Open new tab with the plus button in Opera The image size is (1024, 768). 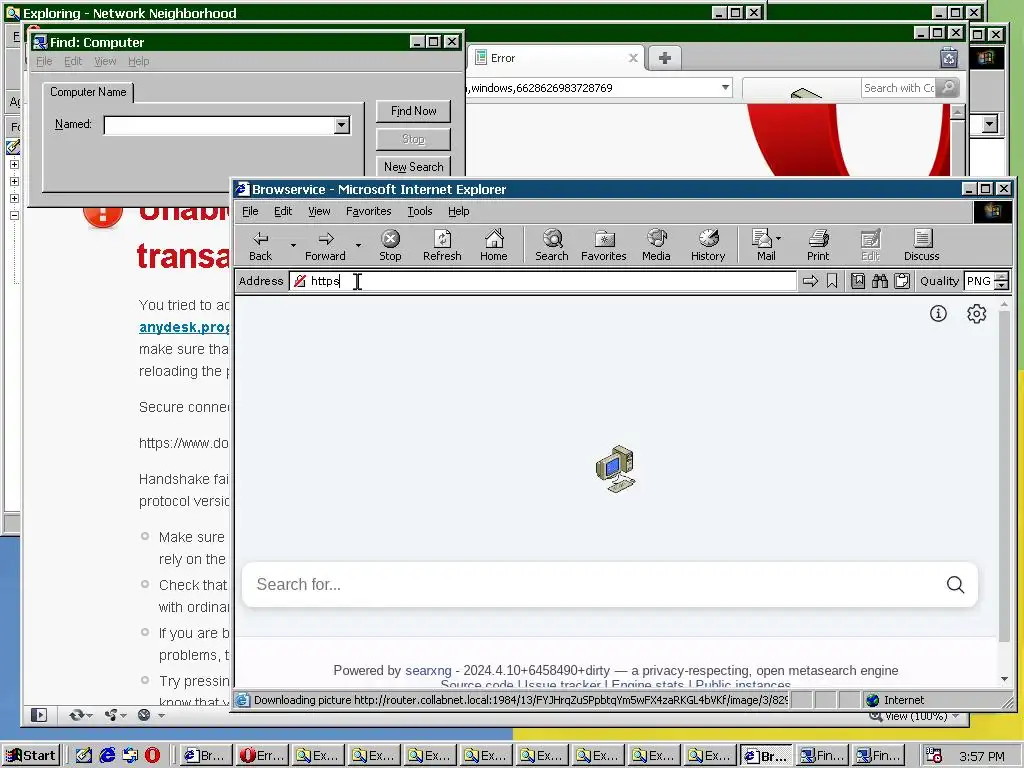pos(664,58)
